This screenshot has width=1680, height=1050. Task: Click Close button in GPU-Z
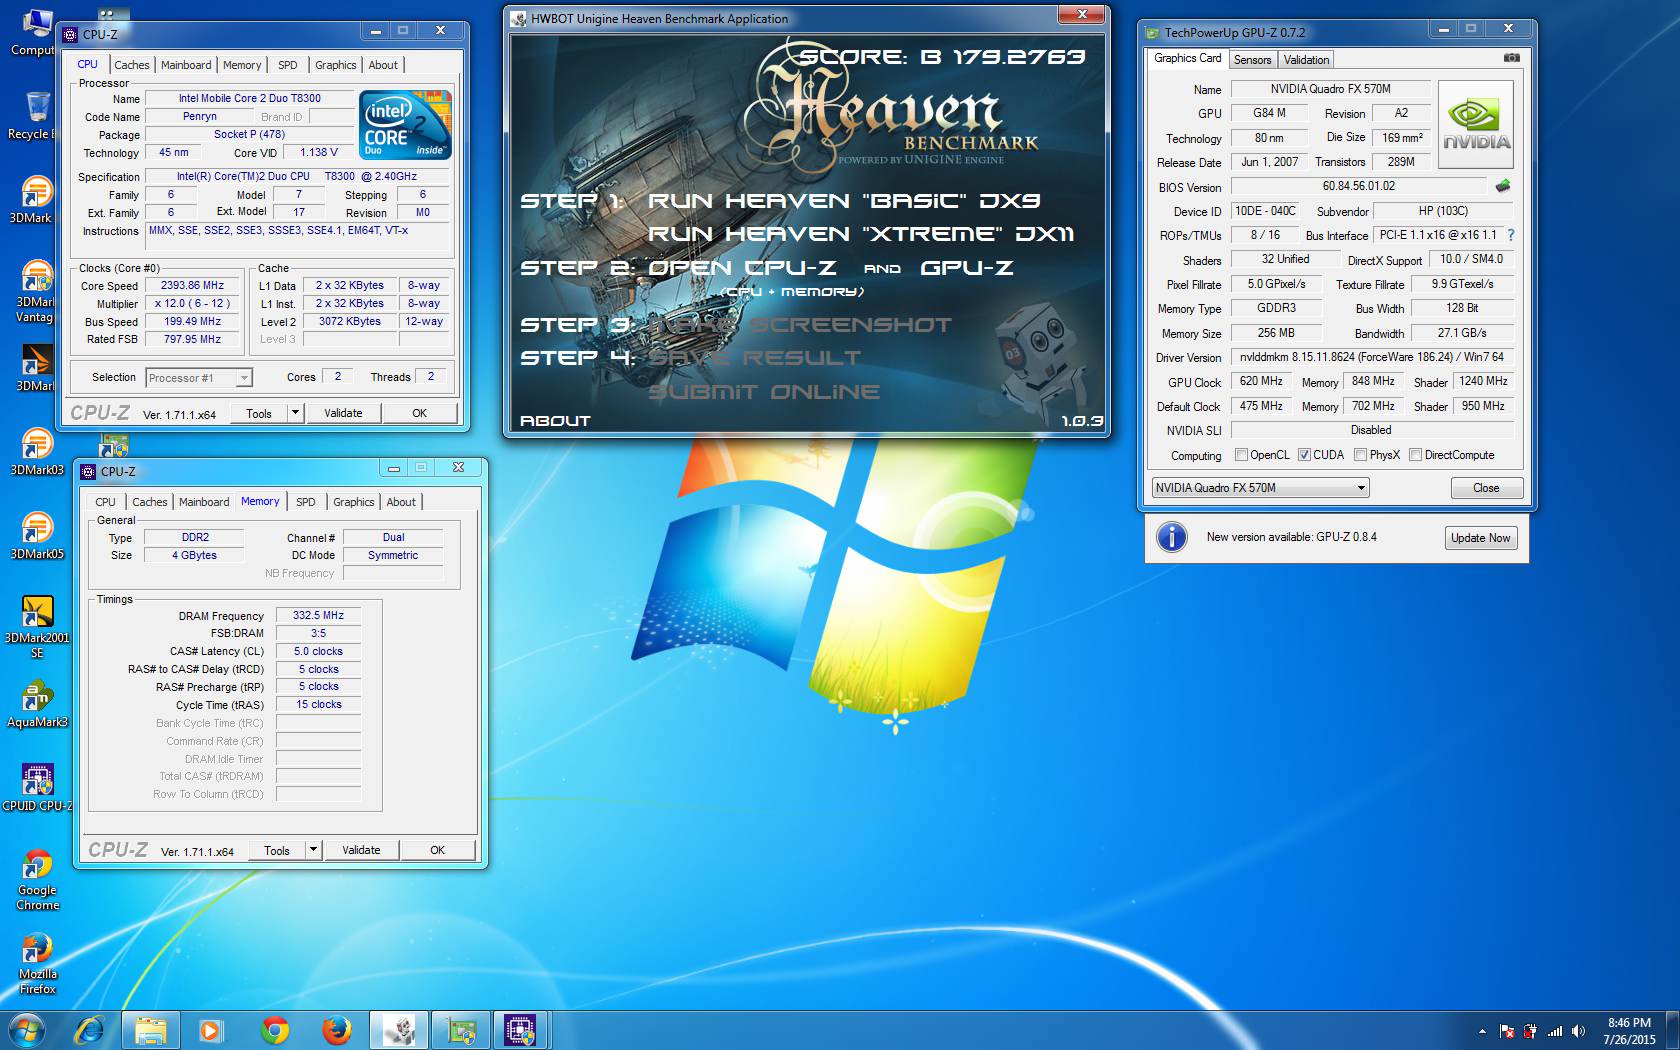(x=1486, y=488)
